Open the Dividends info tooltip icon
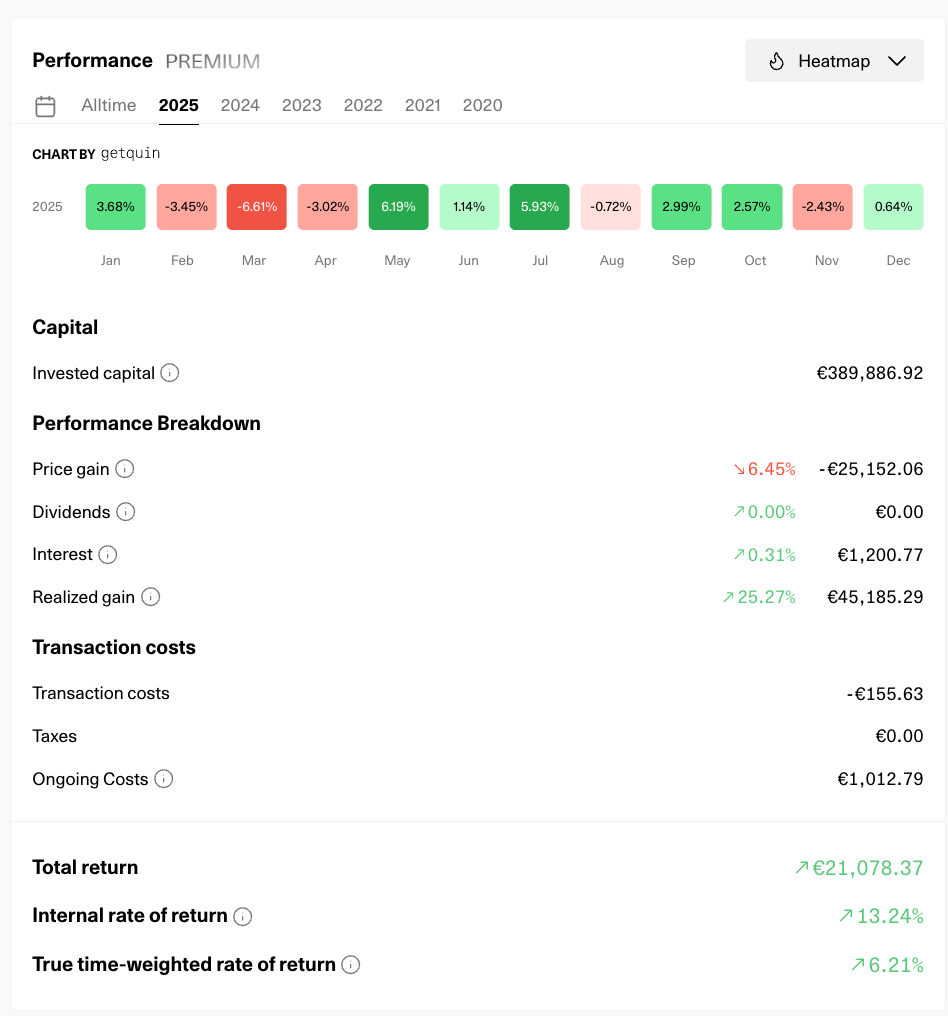 click(126, 512)
